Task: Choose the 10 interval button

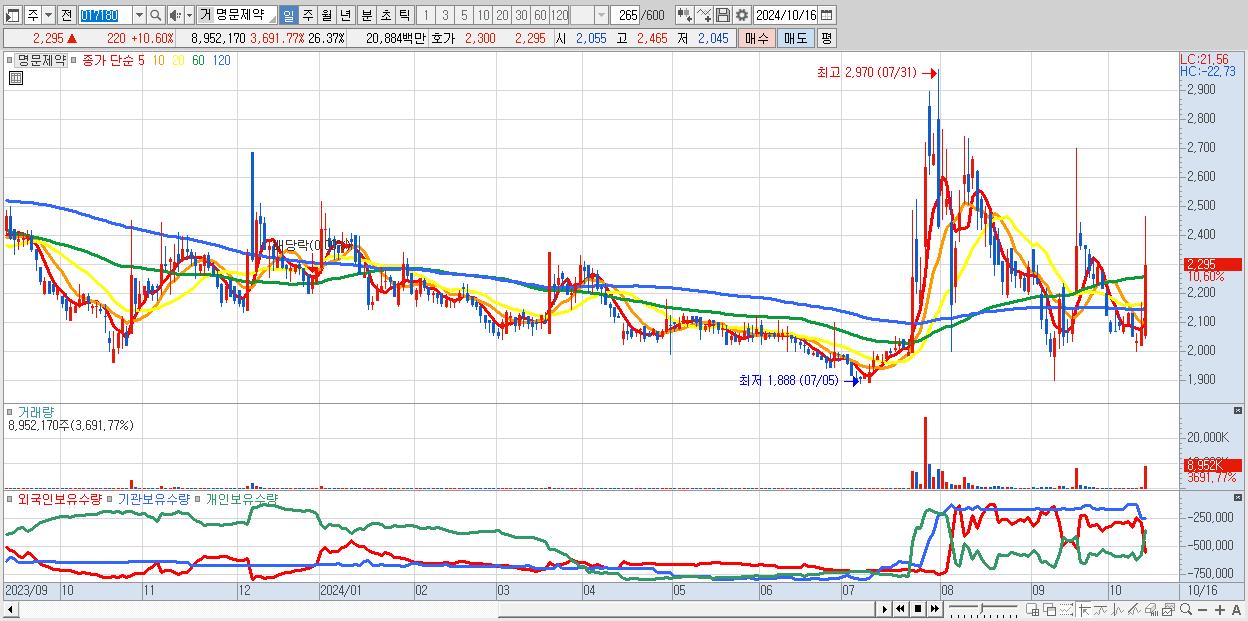Action: point(483,15)
